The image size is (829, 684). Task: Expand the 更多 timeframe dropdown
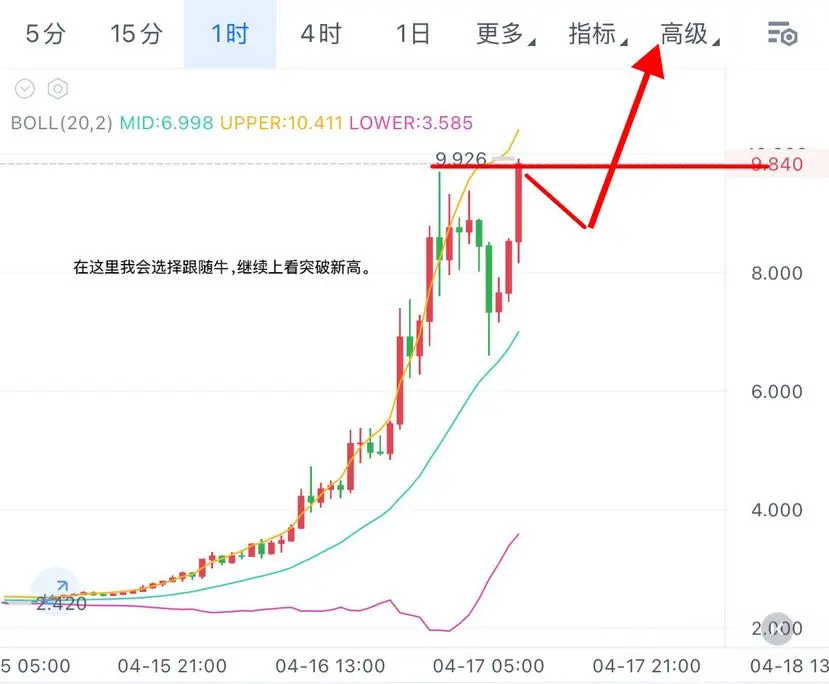pyautogui.click(x=505, y=34)
